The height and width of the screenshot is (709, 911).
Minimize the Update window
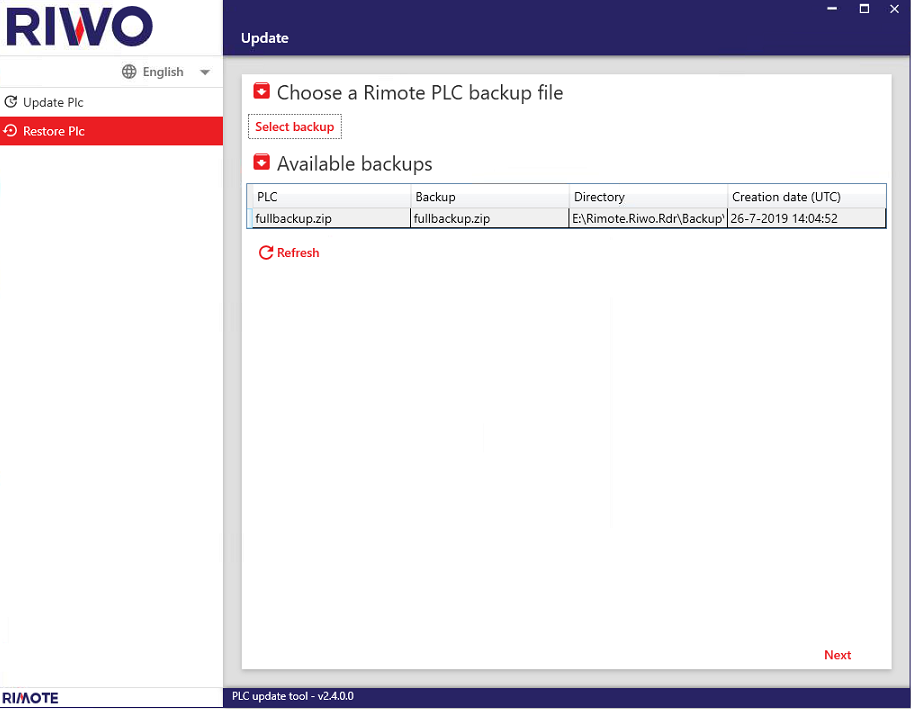click(x=833, y=9)
